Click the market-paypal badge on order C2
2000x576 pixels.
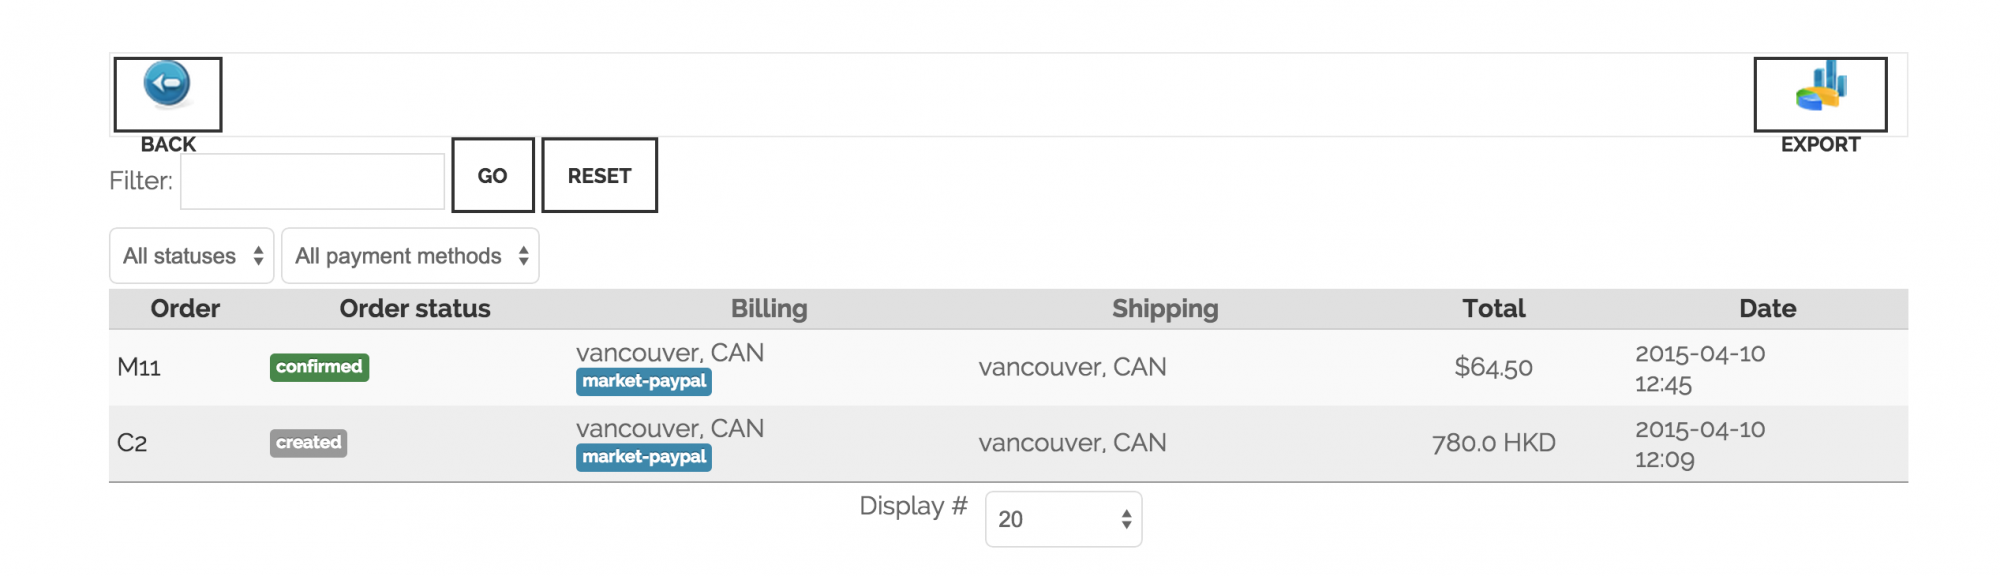644,457
